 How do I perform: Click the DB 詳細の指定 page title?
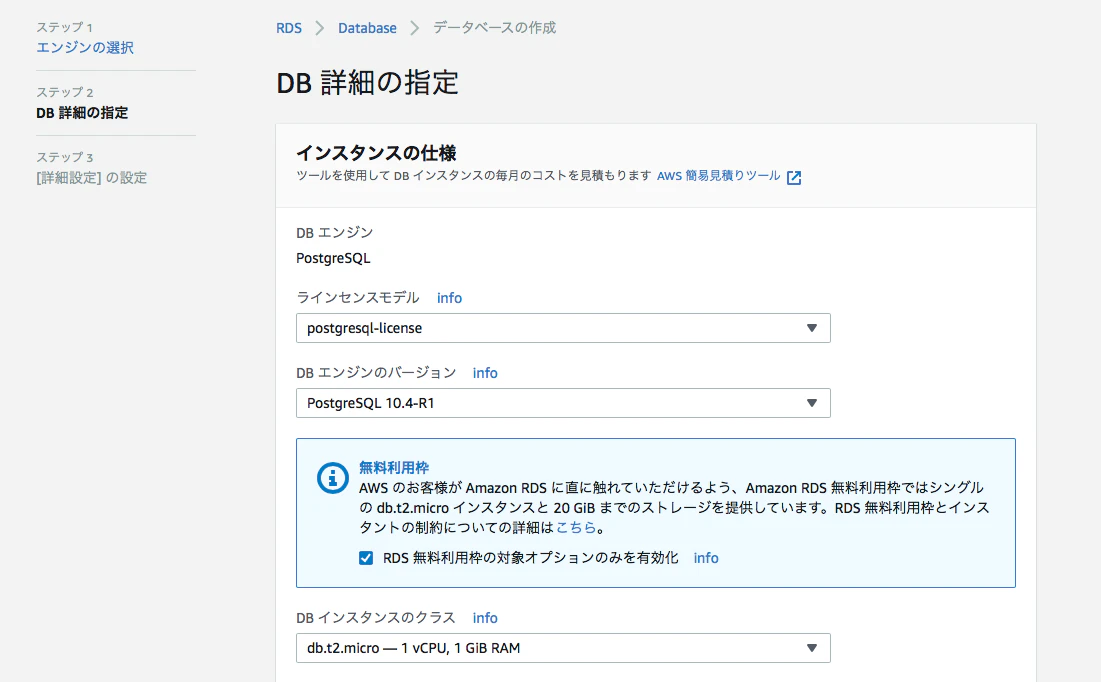(367, 83)
